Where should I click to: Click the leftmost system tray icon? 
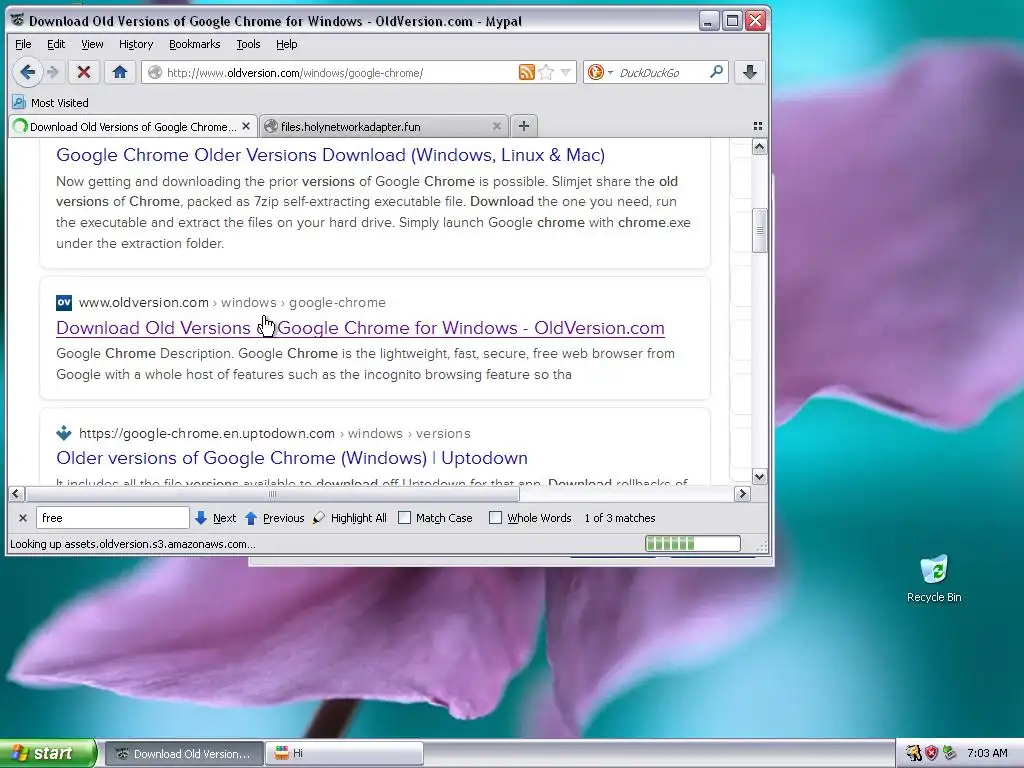pos(914,753)
